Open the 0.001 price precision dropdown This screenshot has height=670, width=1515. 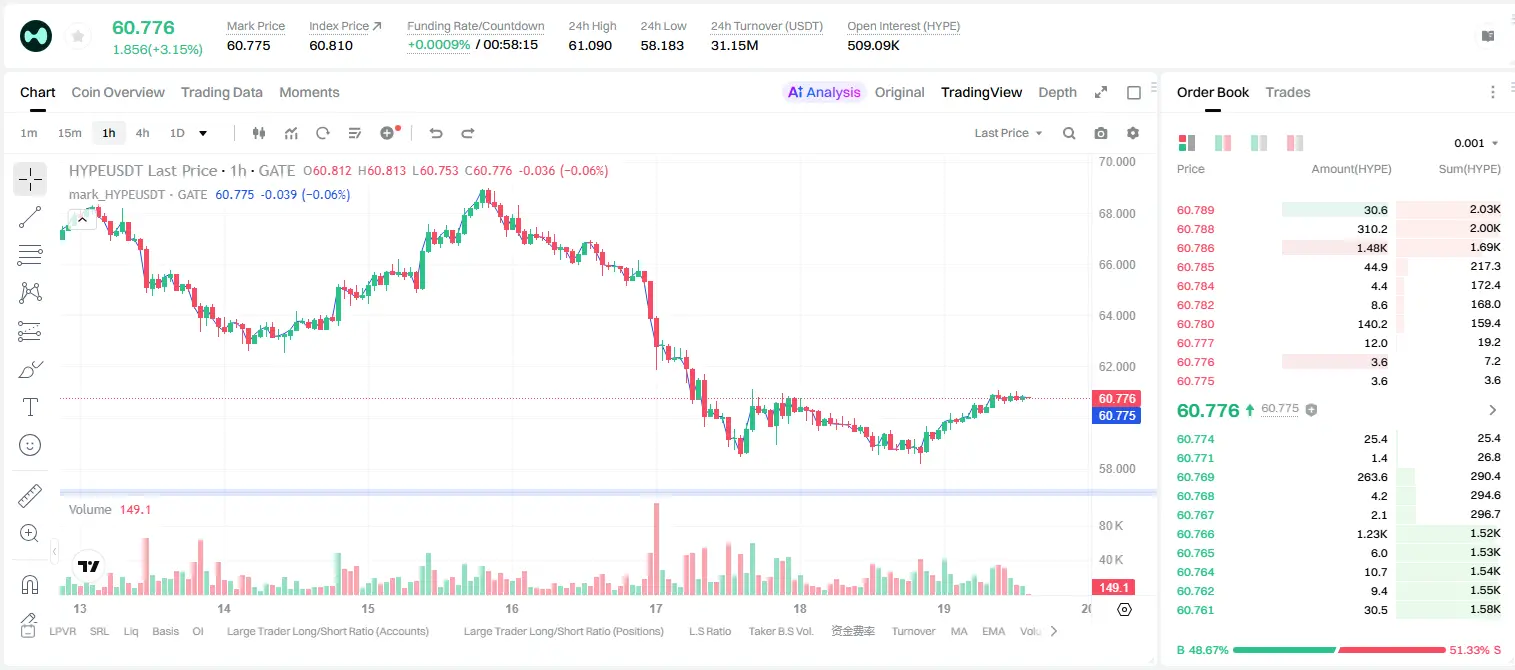point(1476,143)
